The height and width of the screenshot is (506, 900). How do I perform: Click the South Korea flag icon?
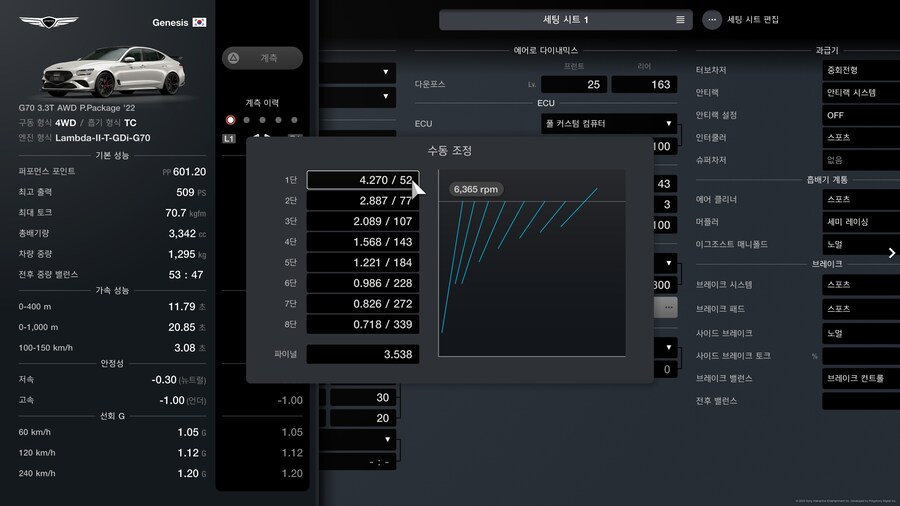point(199,22)
